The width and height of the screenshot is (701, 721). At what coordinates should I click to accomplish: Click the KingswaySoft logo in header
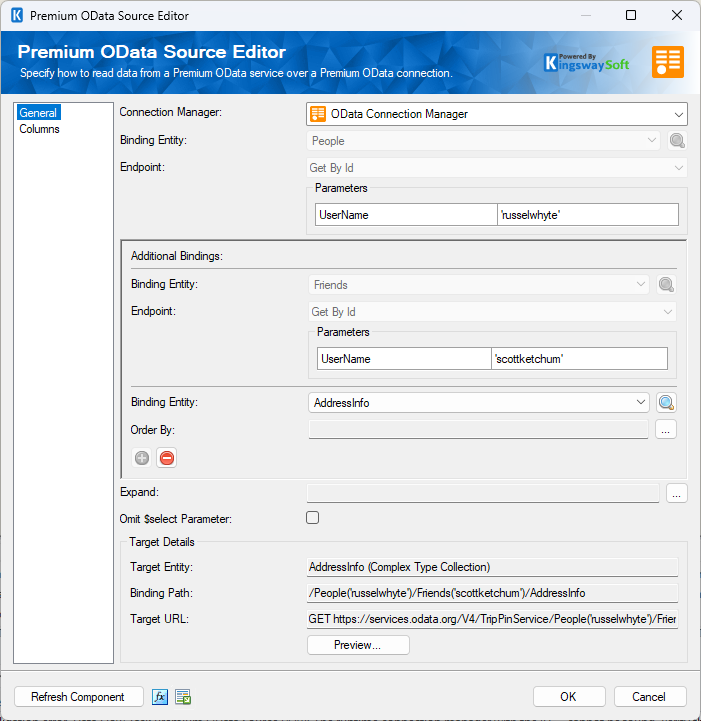pyautogui.click(x=586, y=62)
